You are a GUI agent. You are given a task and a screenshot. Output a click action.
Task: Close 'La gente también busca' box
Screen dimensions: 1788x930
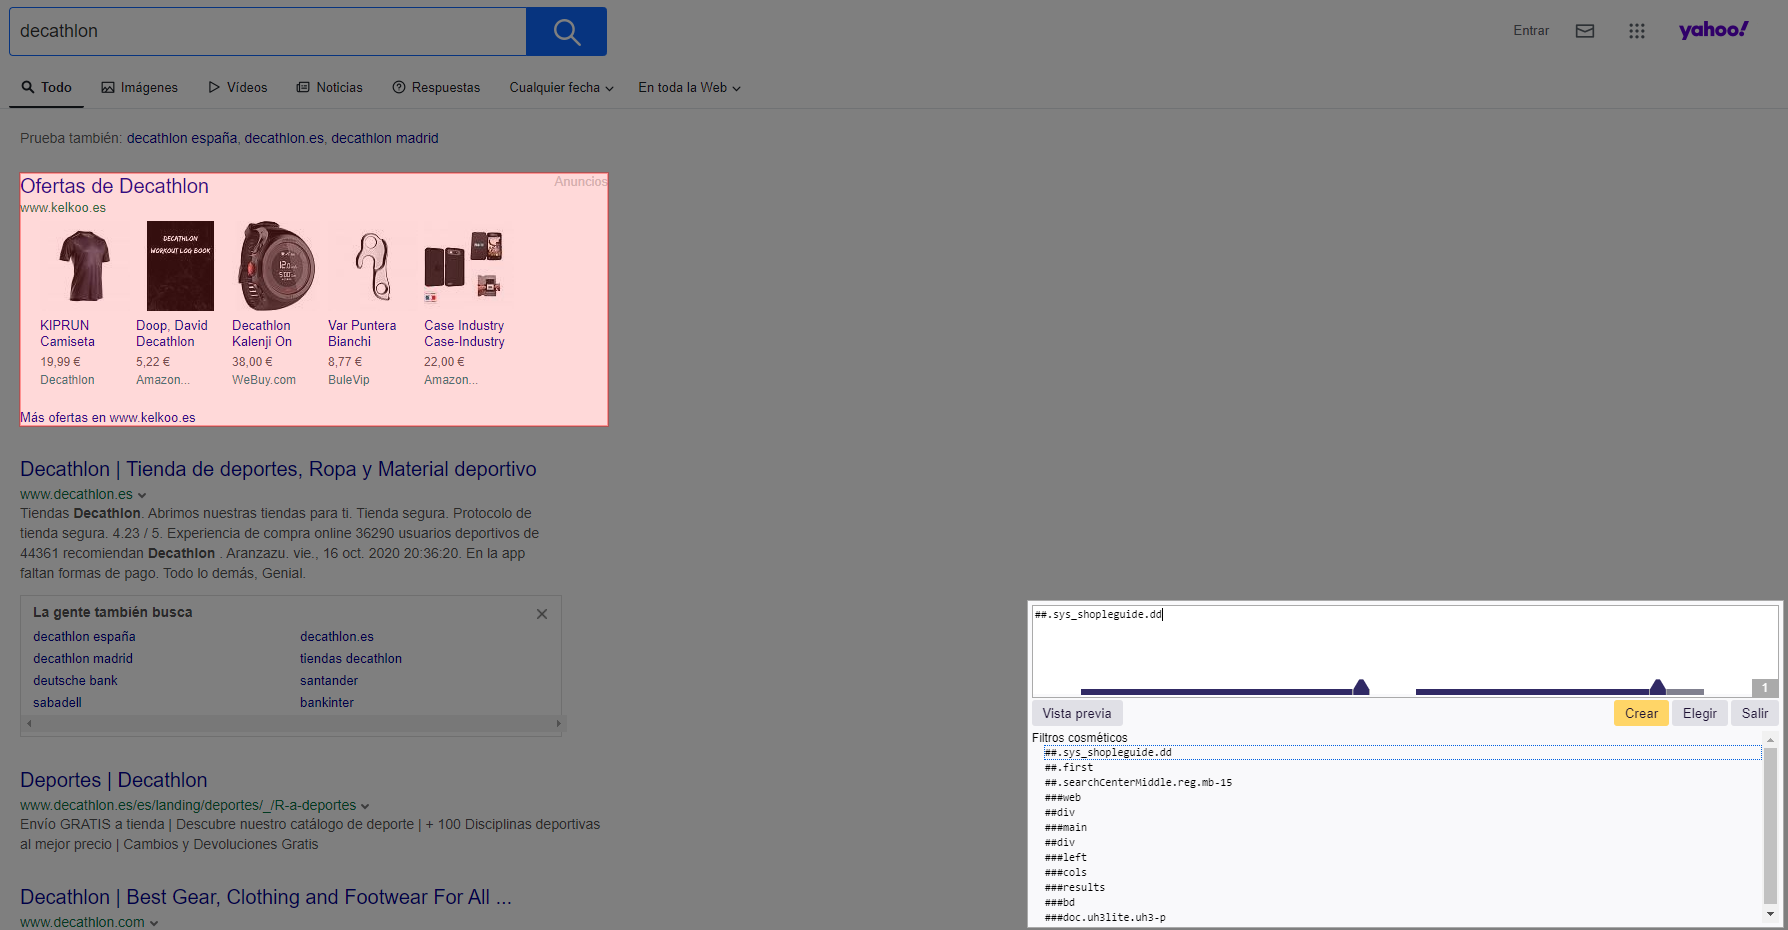(542, 614)
